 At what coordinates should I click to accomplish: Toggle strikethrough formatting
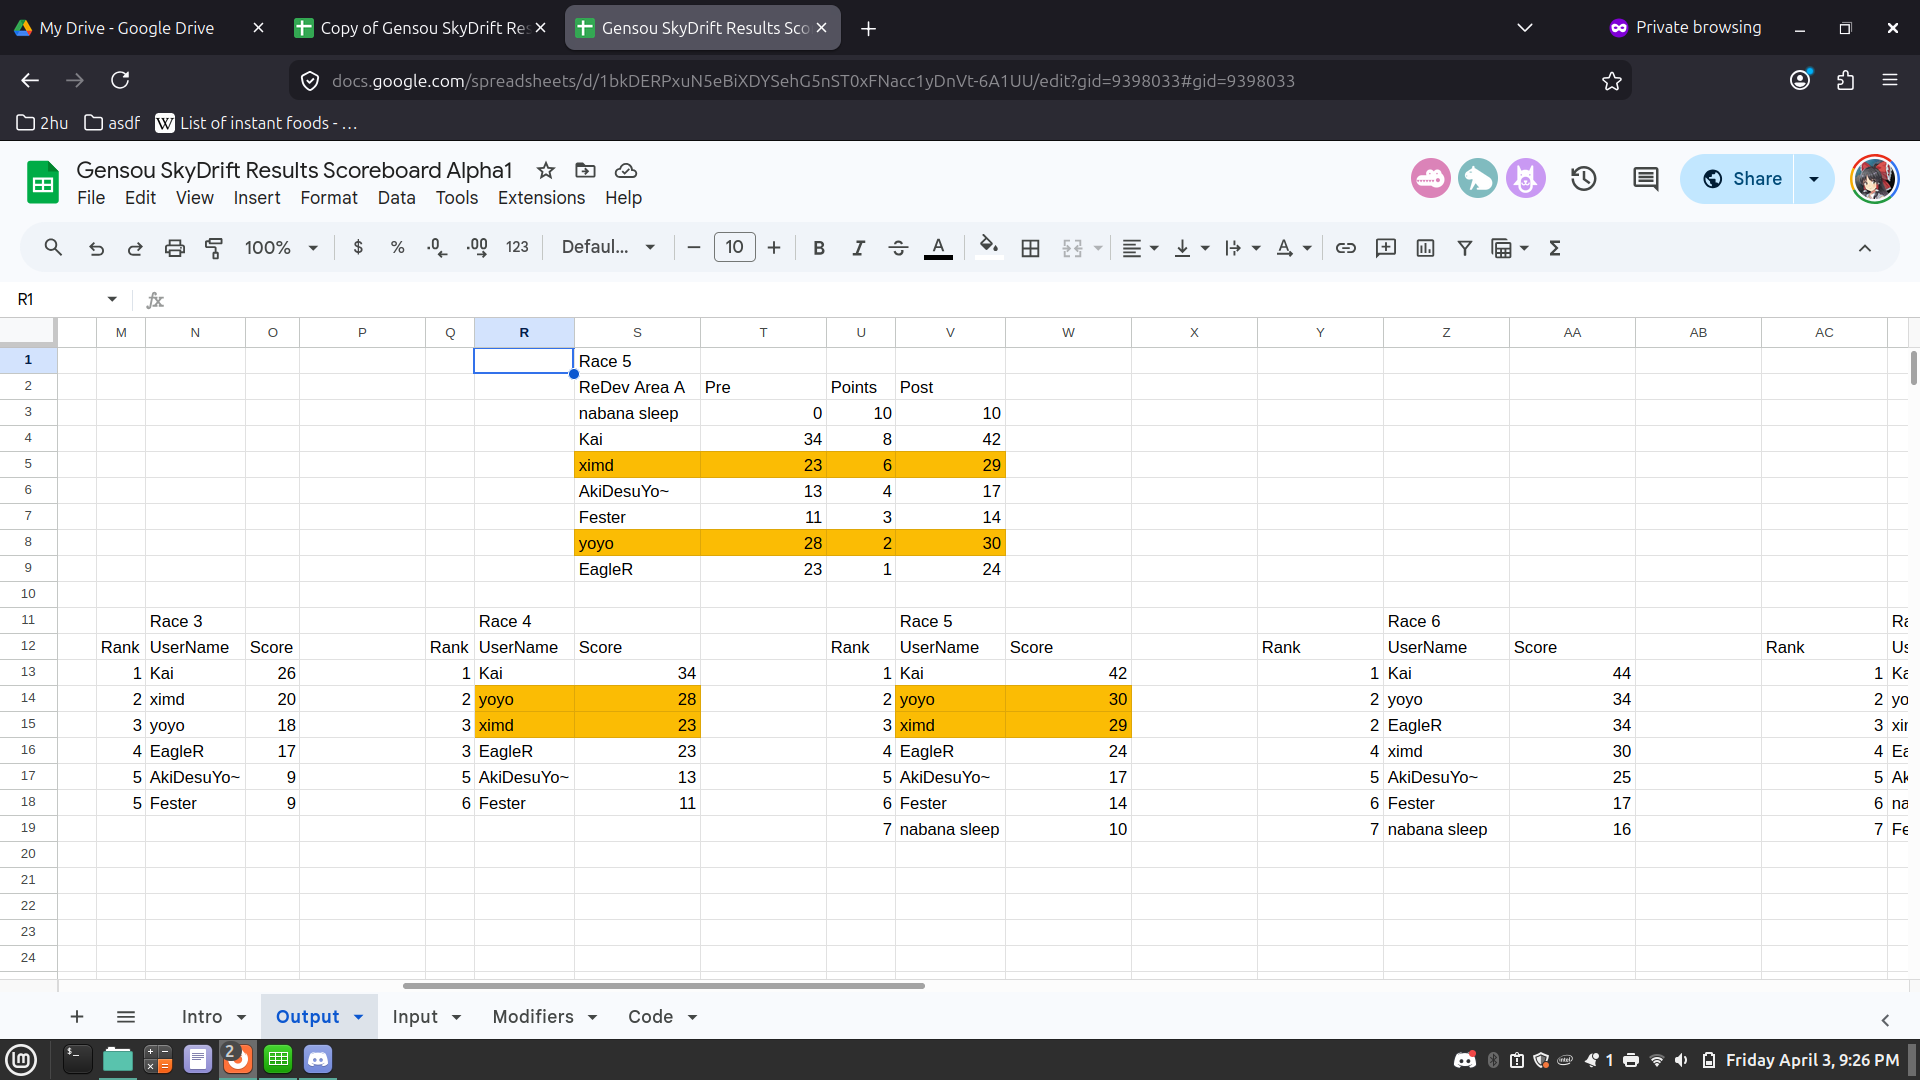[898, 248]
